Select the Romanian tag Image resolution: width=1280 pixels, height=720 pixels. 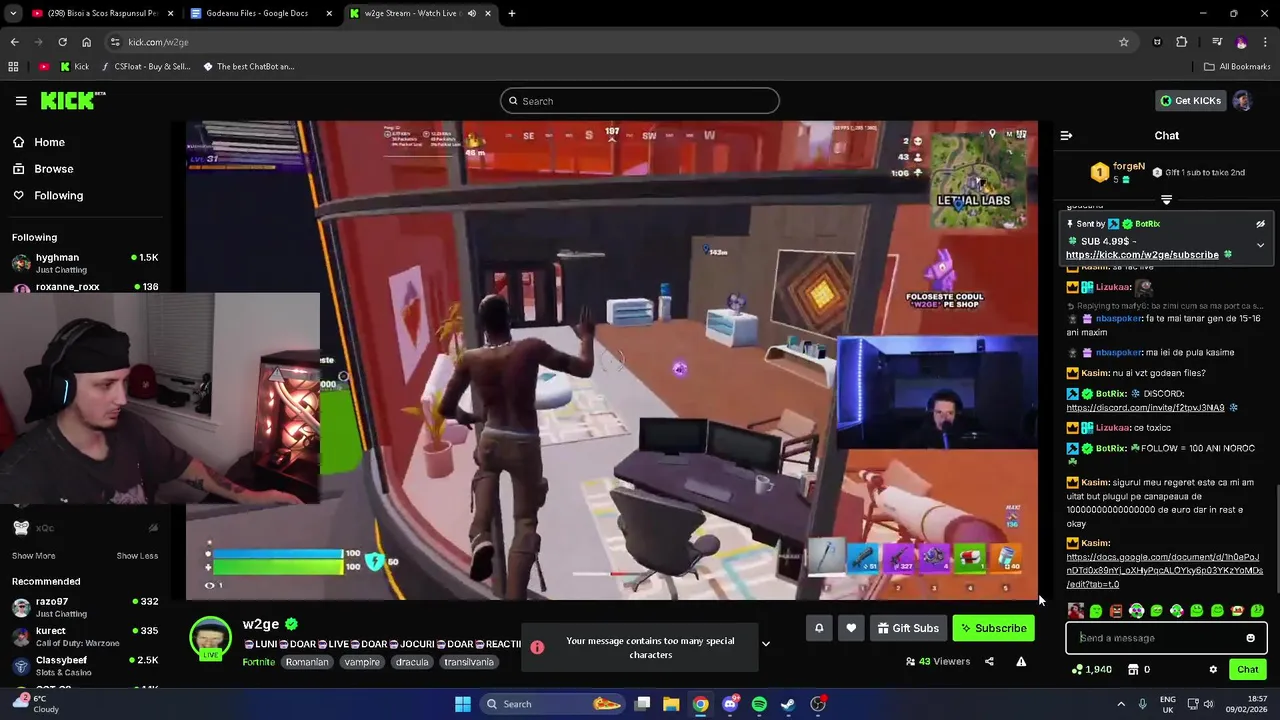(307, 662)
